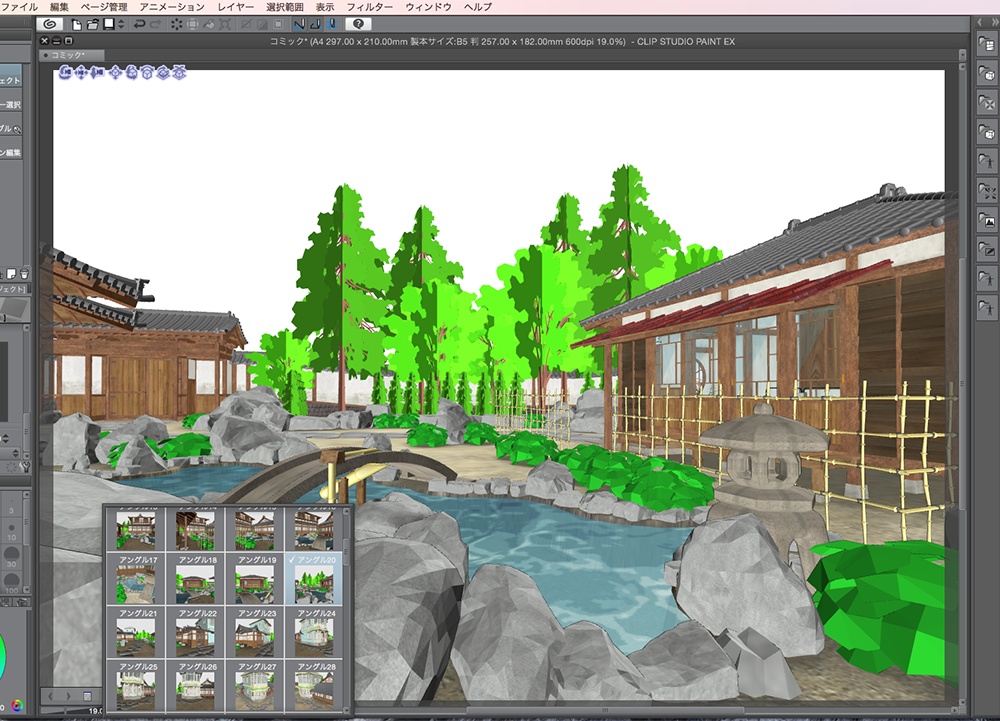Click the canvas horizontal scrollbar
1000x721 pixels.
pos(605,710)
